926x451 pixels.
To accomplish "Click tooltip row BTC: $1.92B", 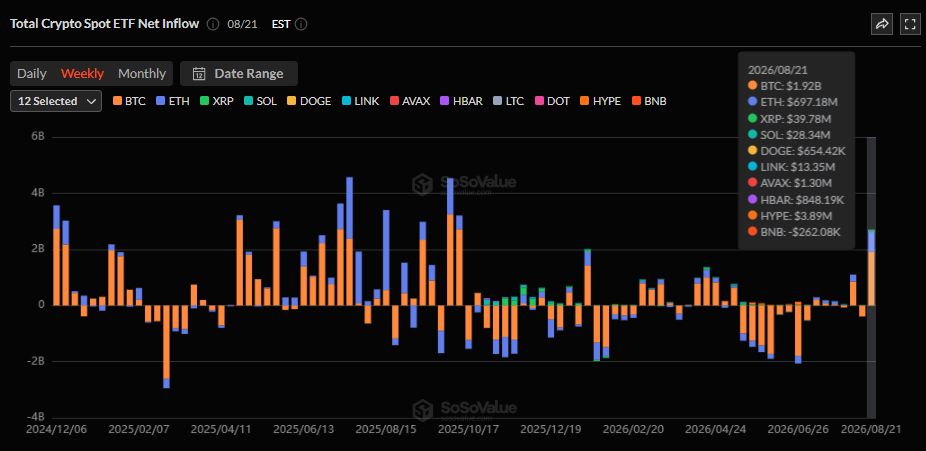I will [x=786, y=86].
